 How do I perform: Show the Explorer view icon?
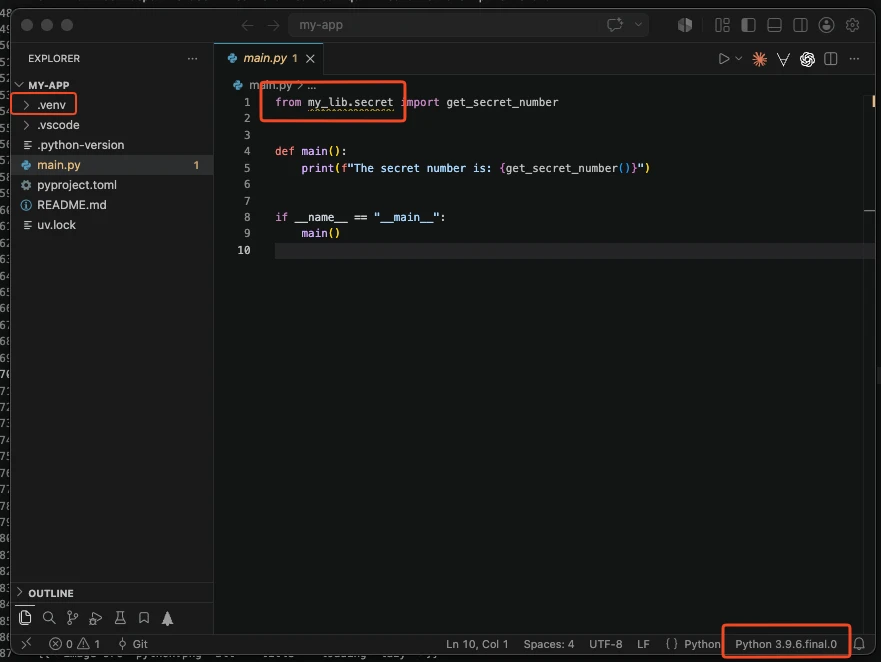(x=25, y=618)
